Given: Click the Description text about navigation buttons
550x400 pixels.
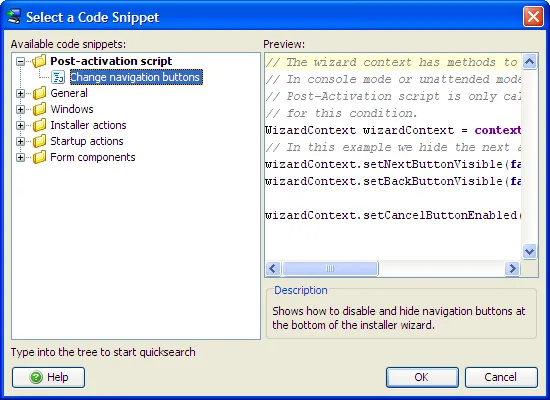Looking at the screenshot, I should [399, 318].
